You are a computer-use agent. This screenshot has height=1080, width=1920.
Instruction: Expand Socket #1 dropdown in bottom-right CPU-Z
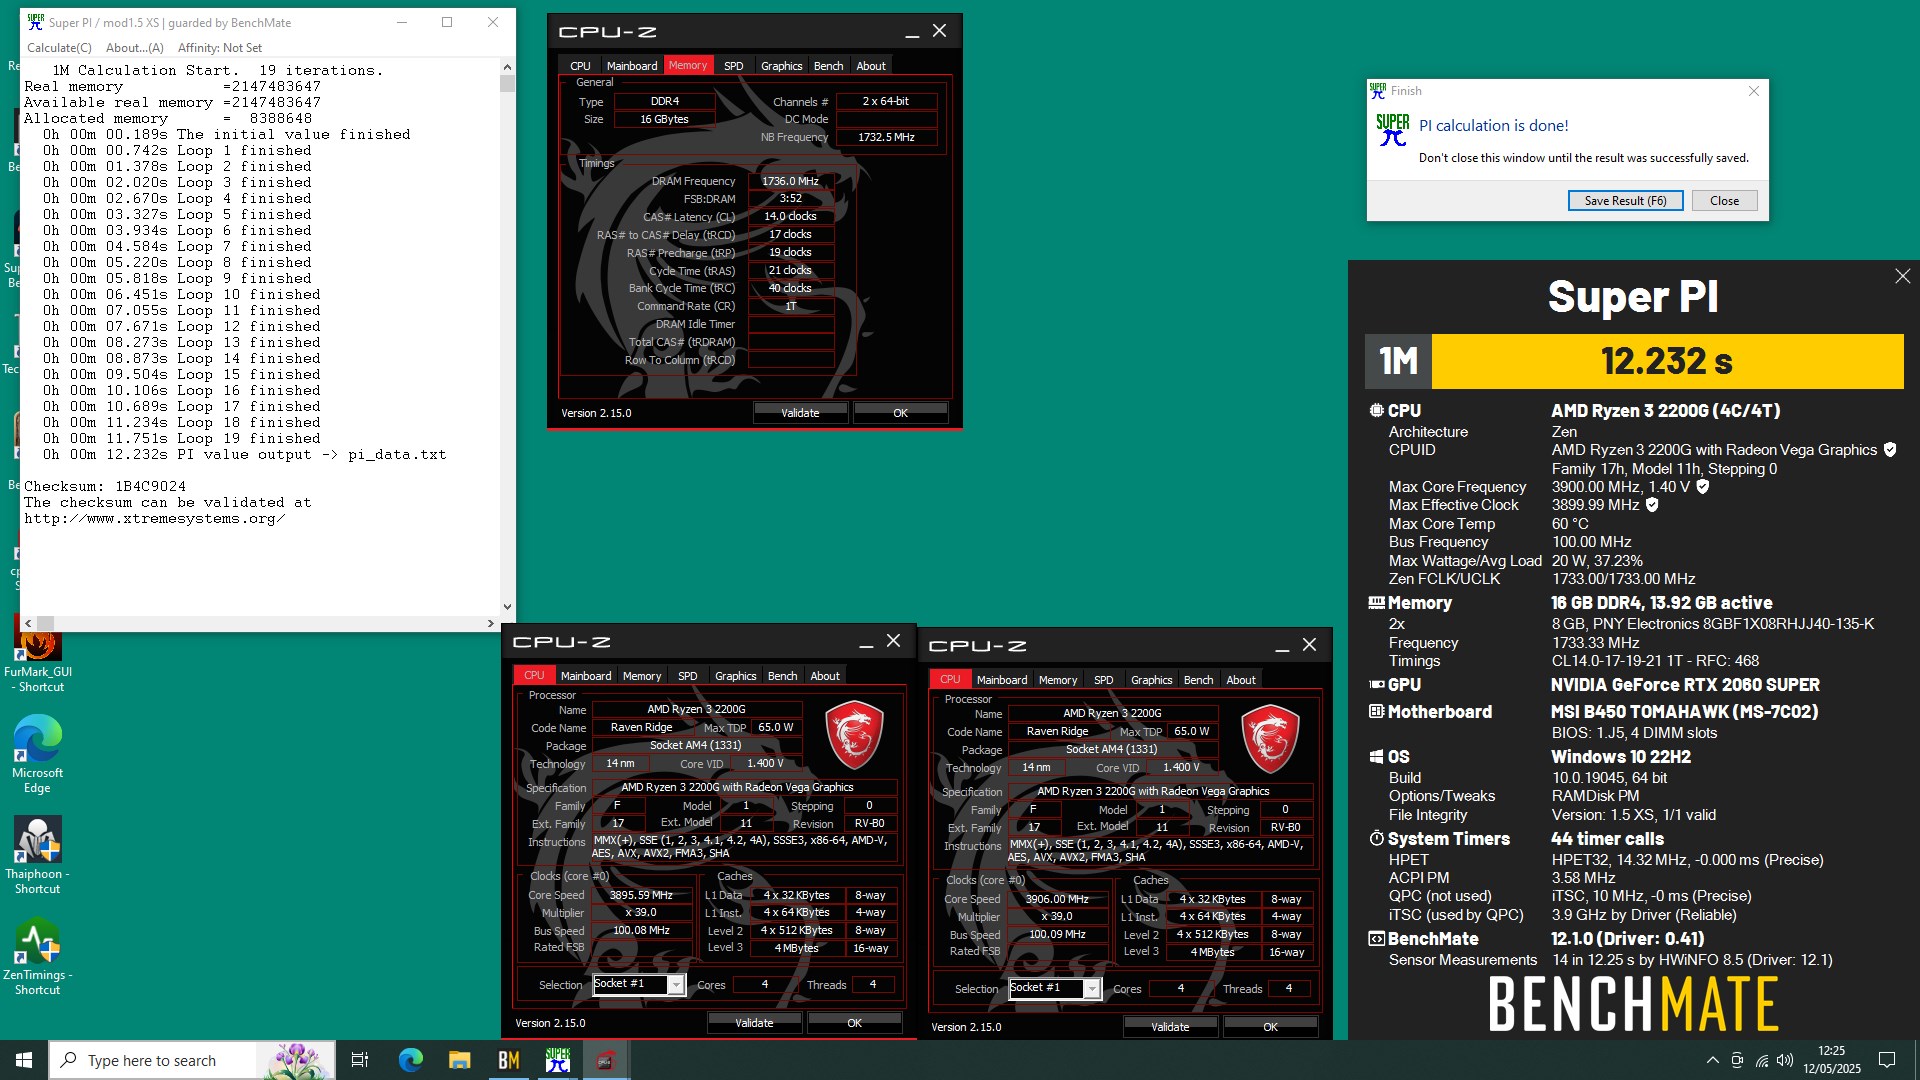point(1092,989)
